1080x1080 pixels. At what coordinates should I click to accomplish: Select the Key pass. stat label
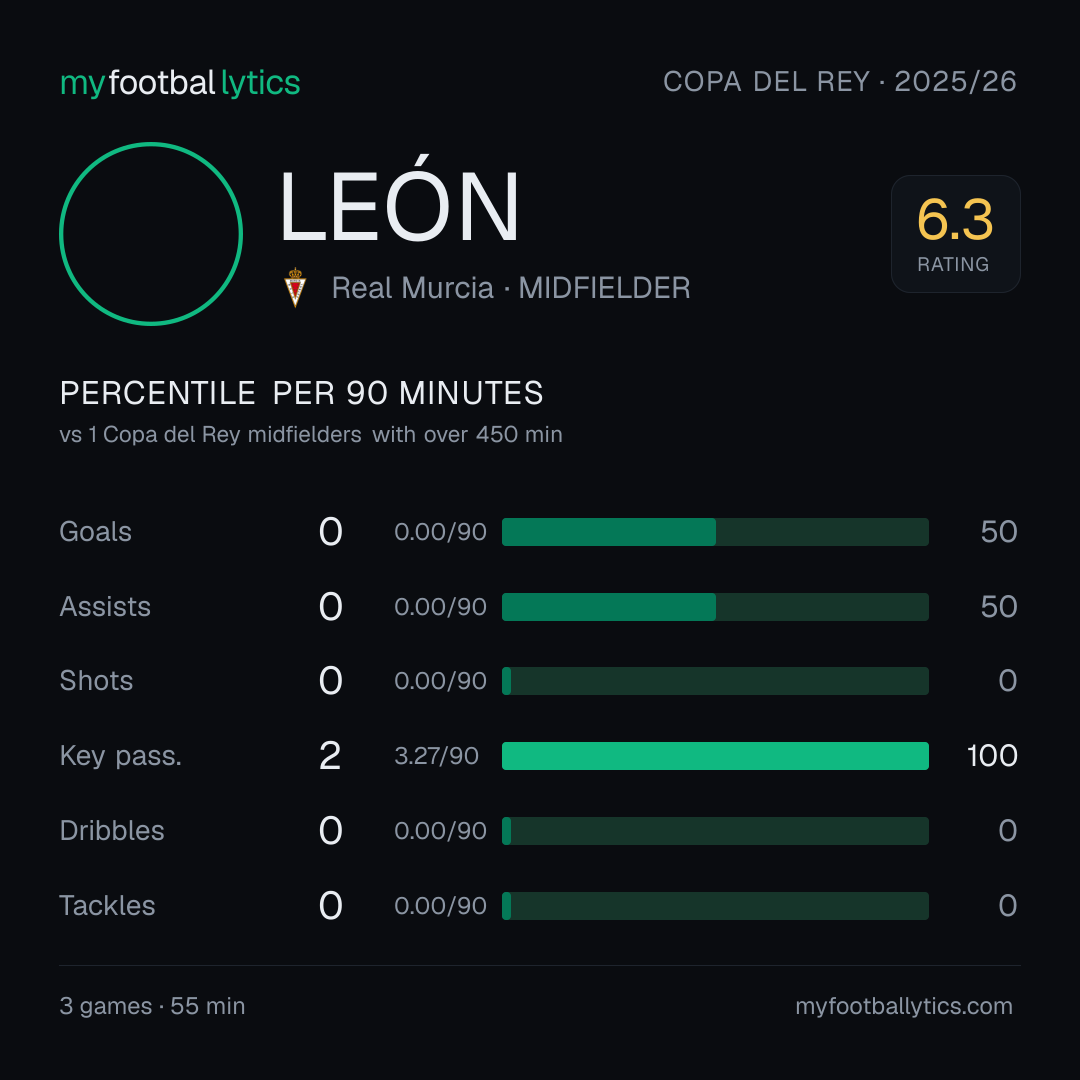(x=121, y=756)
